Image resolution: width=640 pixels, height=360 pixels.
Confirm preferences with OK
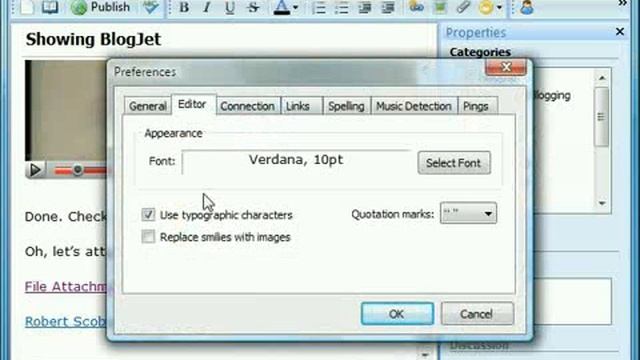click(397, 314)
